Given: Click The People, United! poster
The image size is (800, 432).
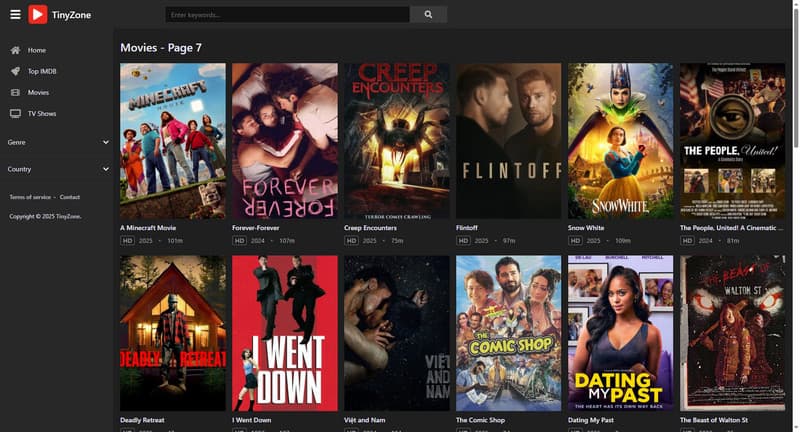Looking at the screenshot, I should pos(733,141).
